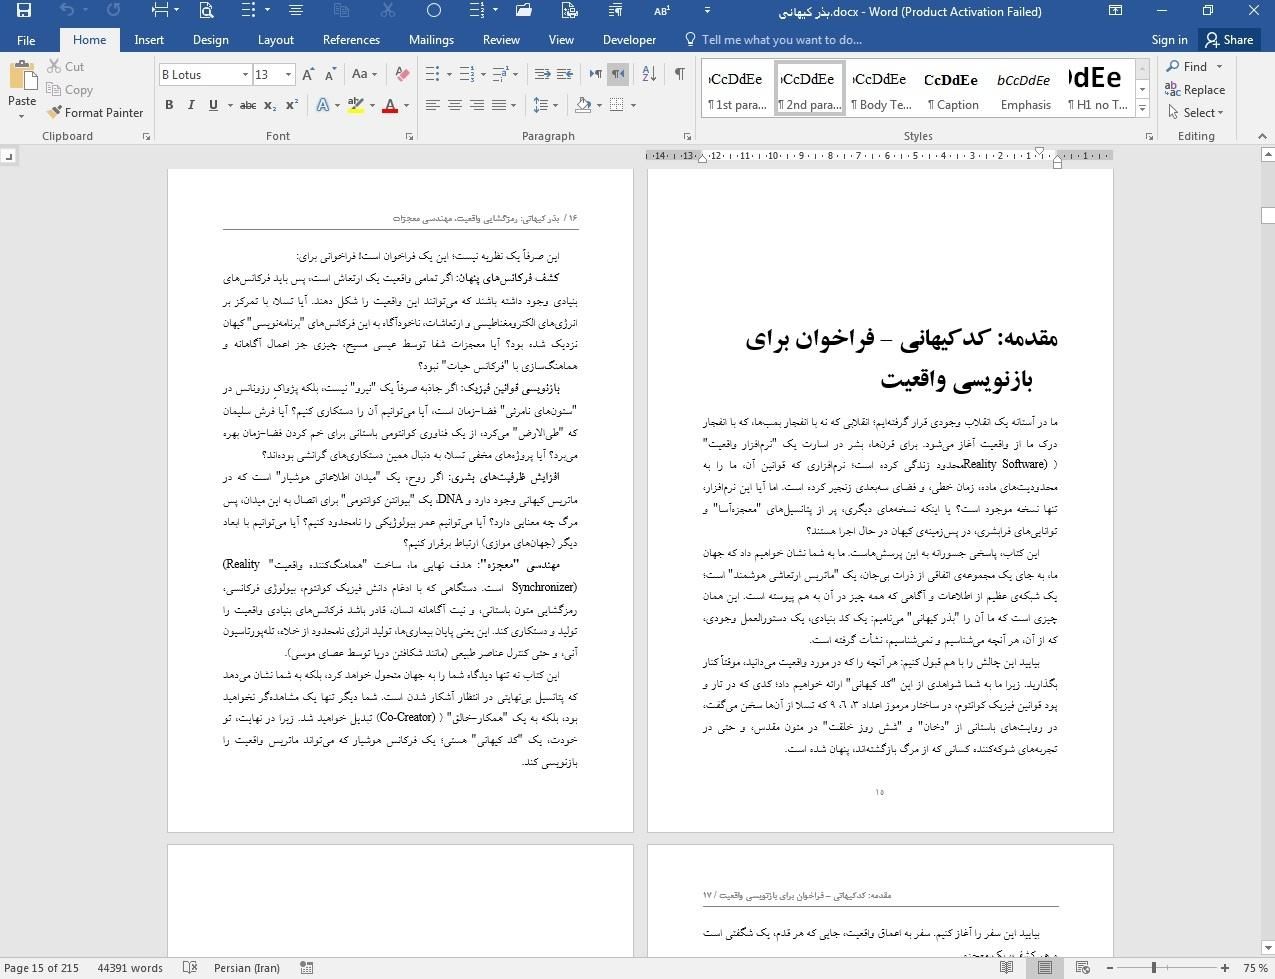Toggle right-to-left text direction

click(618, 74)
